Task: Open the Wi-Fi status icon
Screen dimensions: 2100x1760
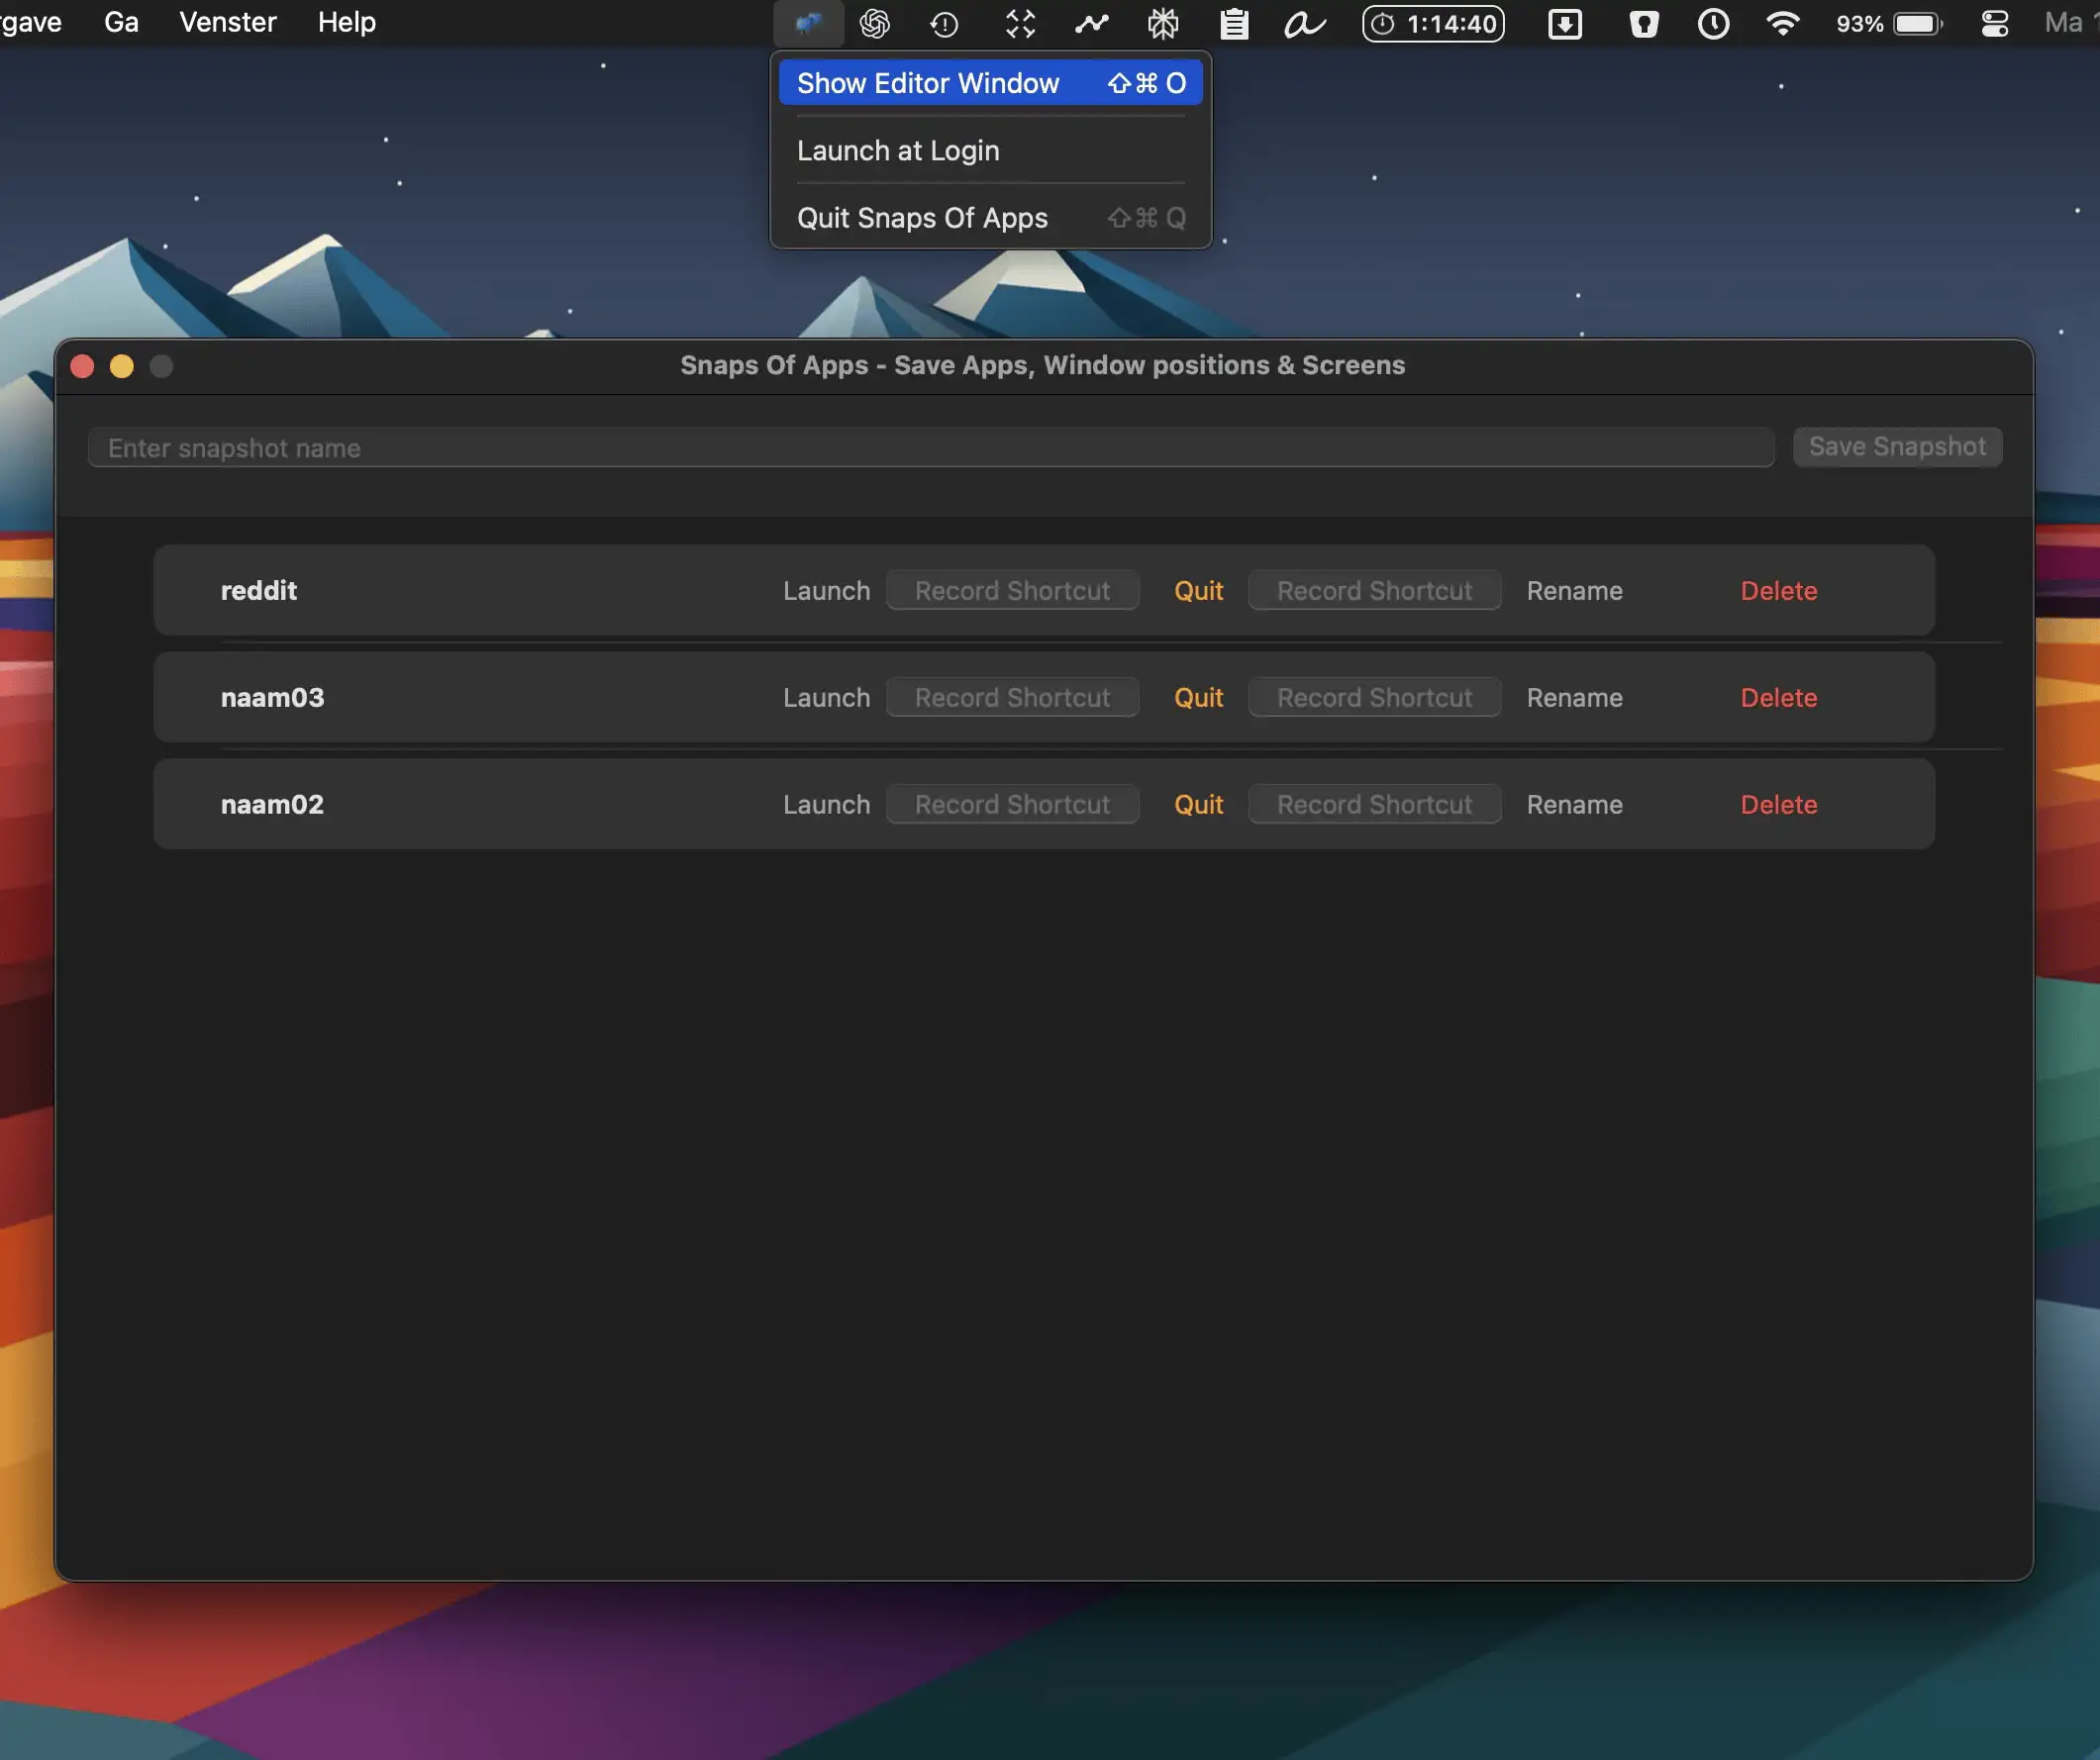Action: (1782, 23)
